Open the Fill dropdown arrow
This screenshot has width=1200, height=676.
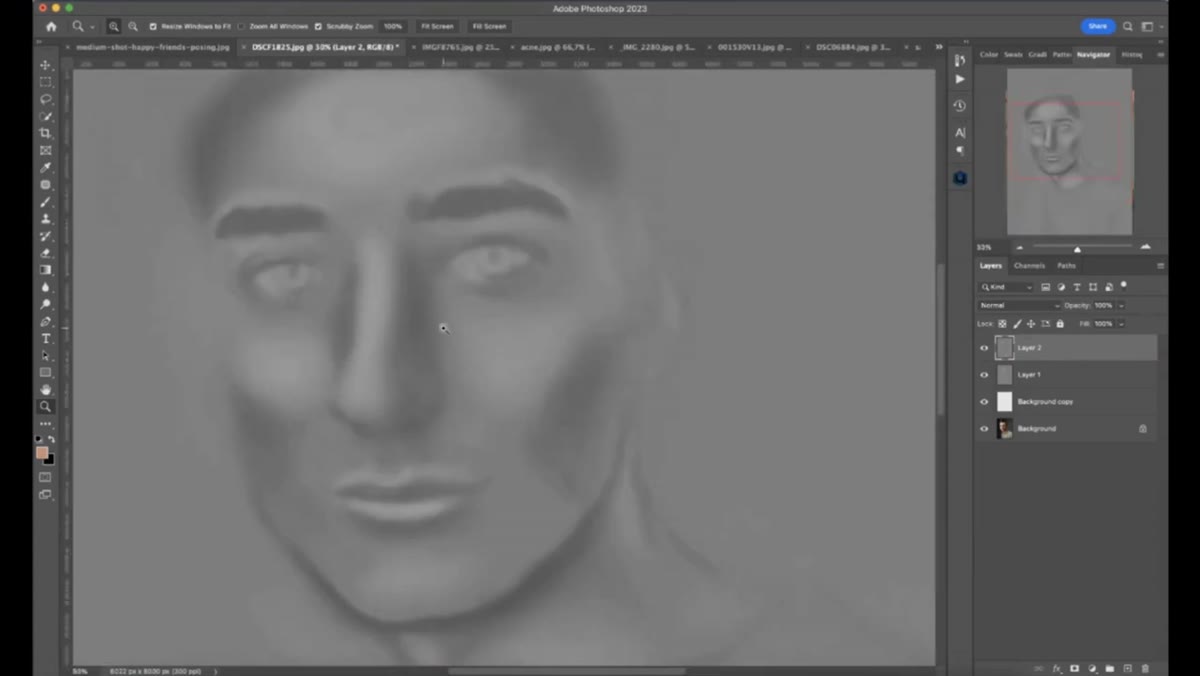pos(1121,324)
